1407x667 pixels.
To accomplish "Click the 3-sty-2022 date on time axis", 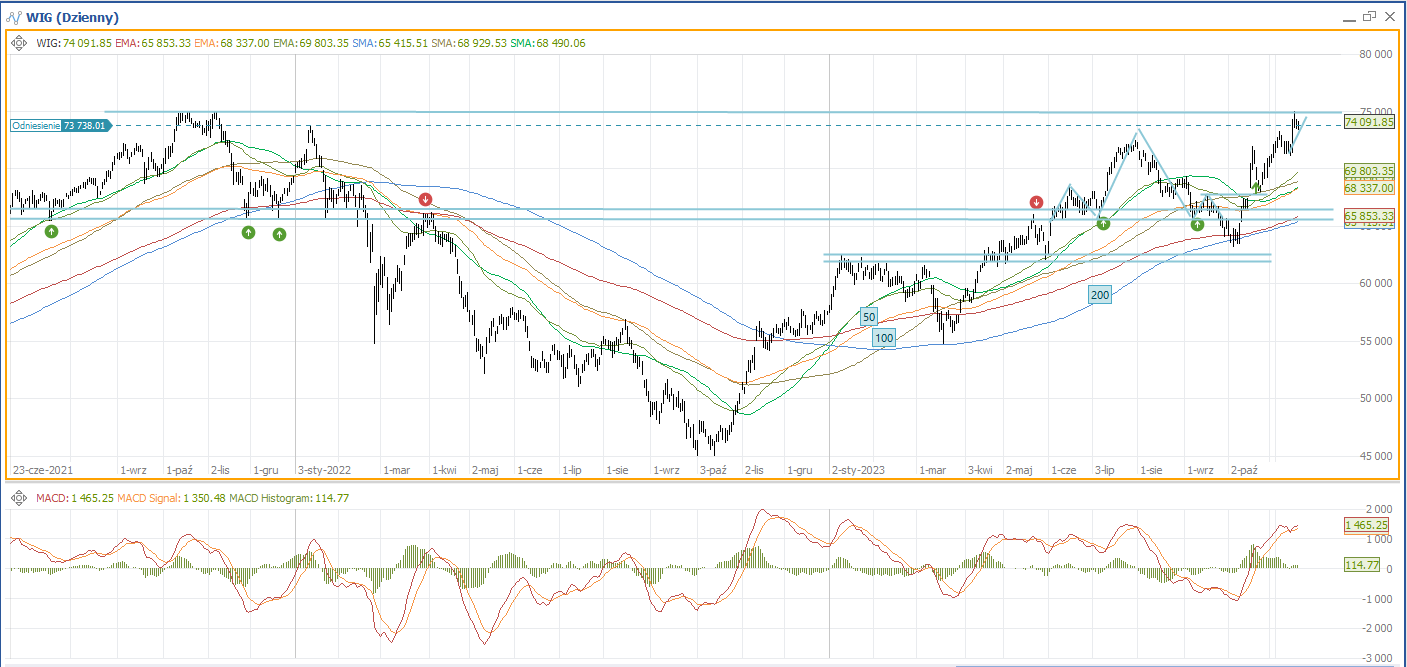I will [324, 469].
